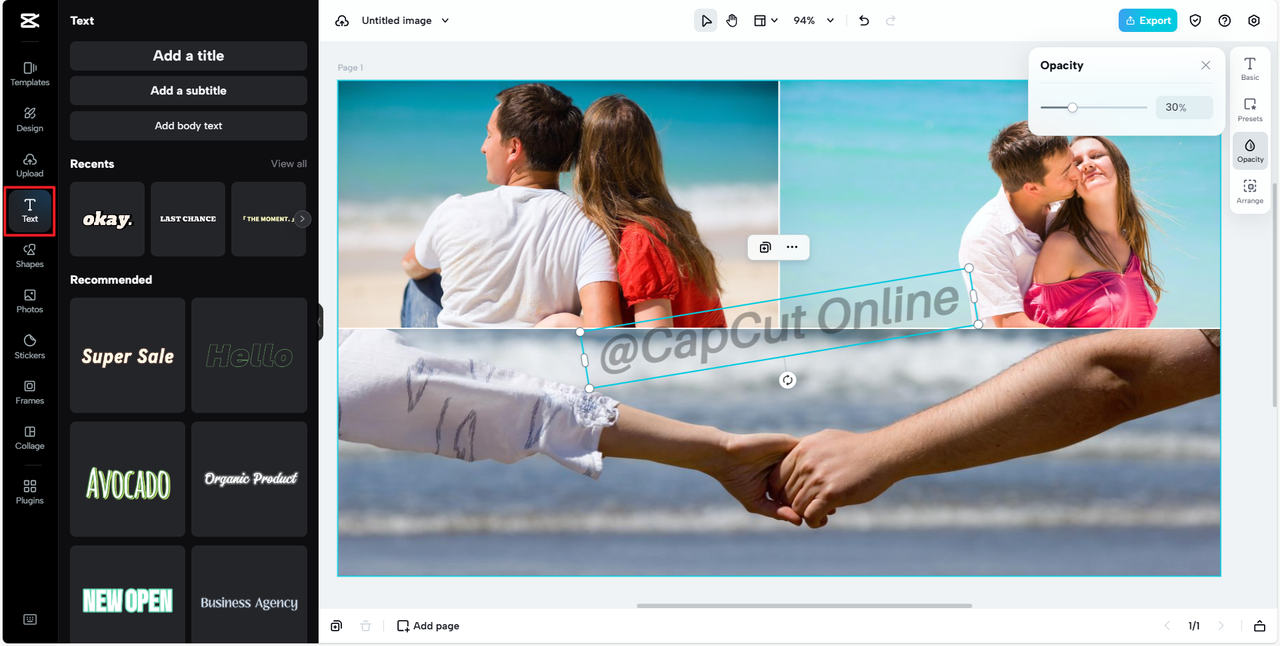Open the Basic text panel
The image size is (1280, 646).
(1250, 69)
